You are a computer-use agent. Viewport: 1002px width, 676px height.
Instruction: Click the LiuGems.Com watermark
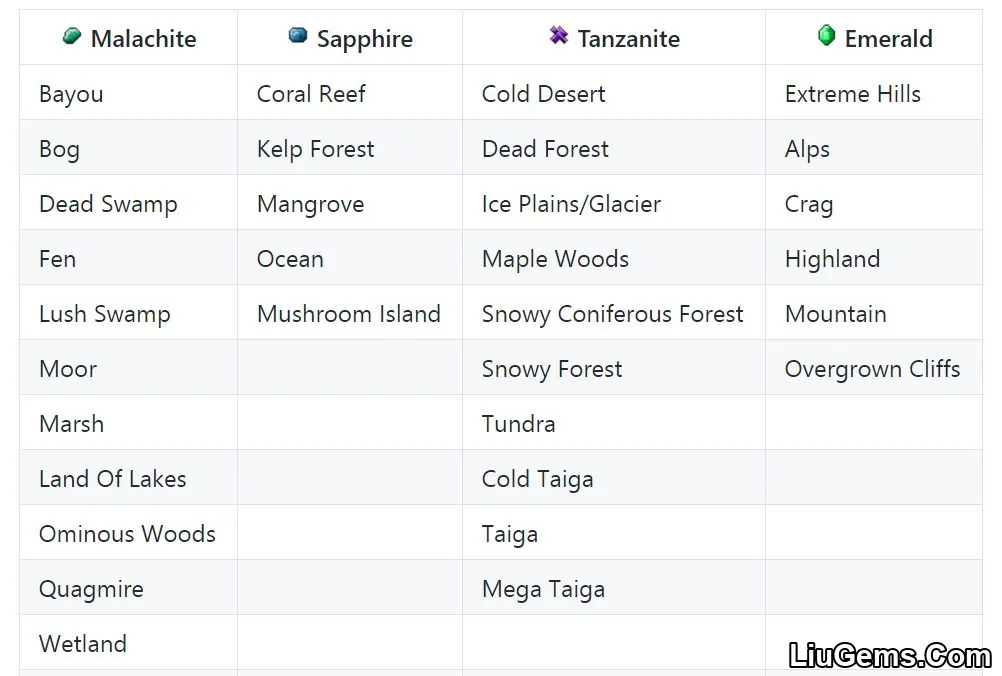(890, 656)
